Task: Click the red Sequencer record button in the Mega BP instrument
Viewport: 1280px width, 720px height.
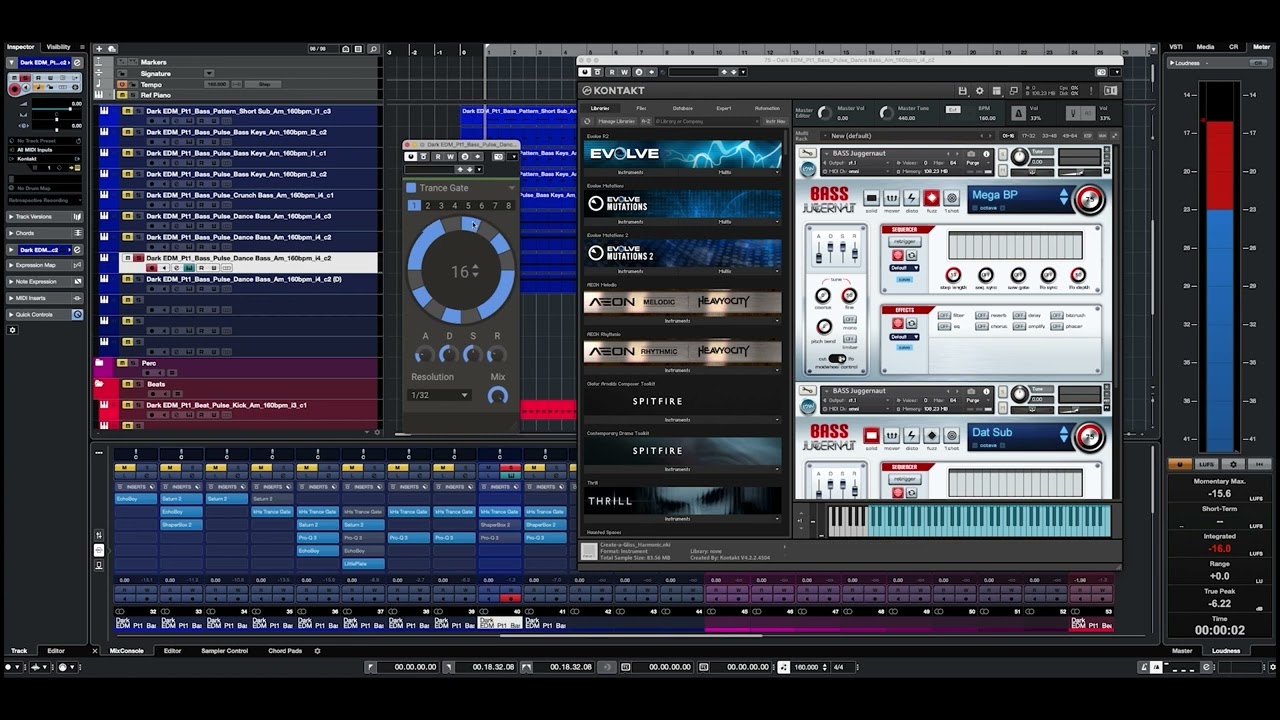Action: tap(898, 256)
